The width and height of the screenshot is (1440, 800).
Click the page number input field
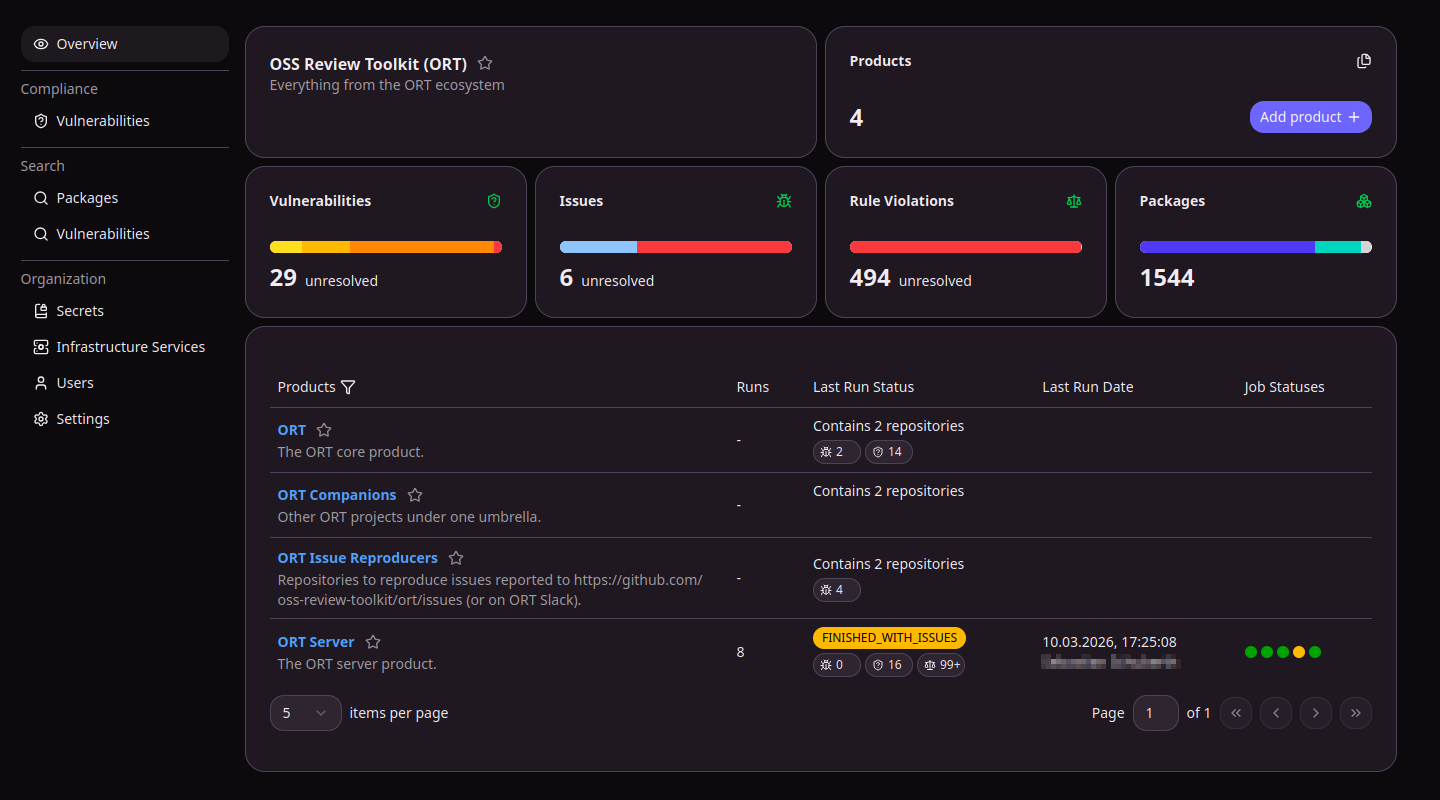coord(1156,713)
